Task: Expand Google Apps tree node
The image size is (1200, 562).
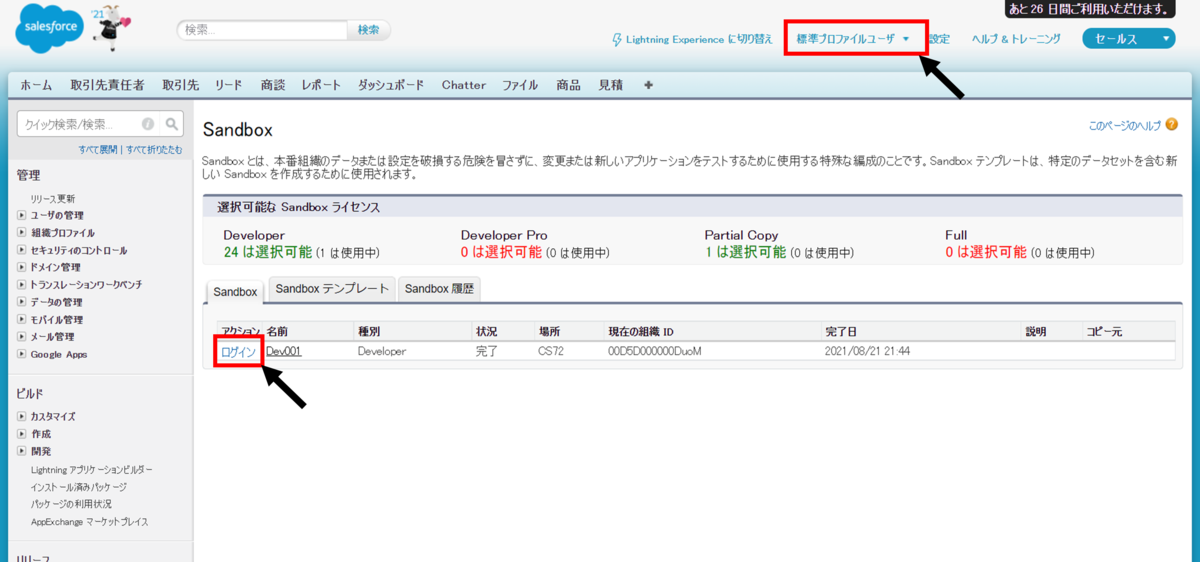Action: (22, 354)
